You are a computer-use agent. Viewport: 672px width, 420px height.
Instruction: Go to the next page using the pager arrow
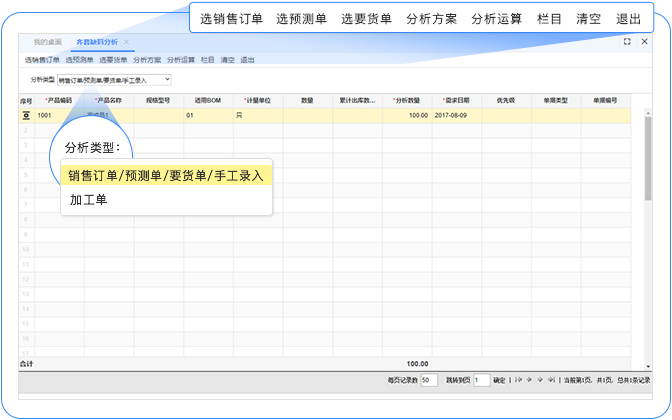(540, 380)
